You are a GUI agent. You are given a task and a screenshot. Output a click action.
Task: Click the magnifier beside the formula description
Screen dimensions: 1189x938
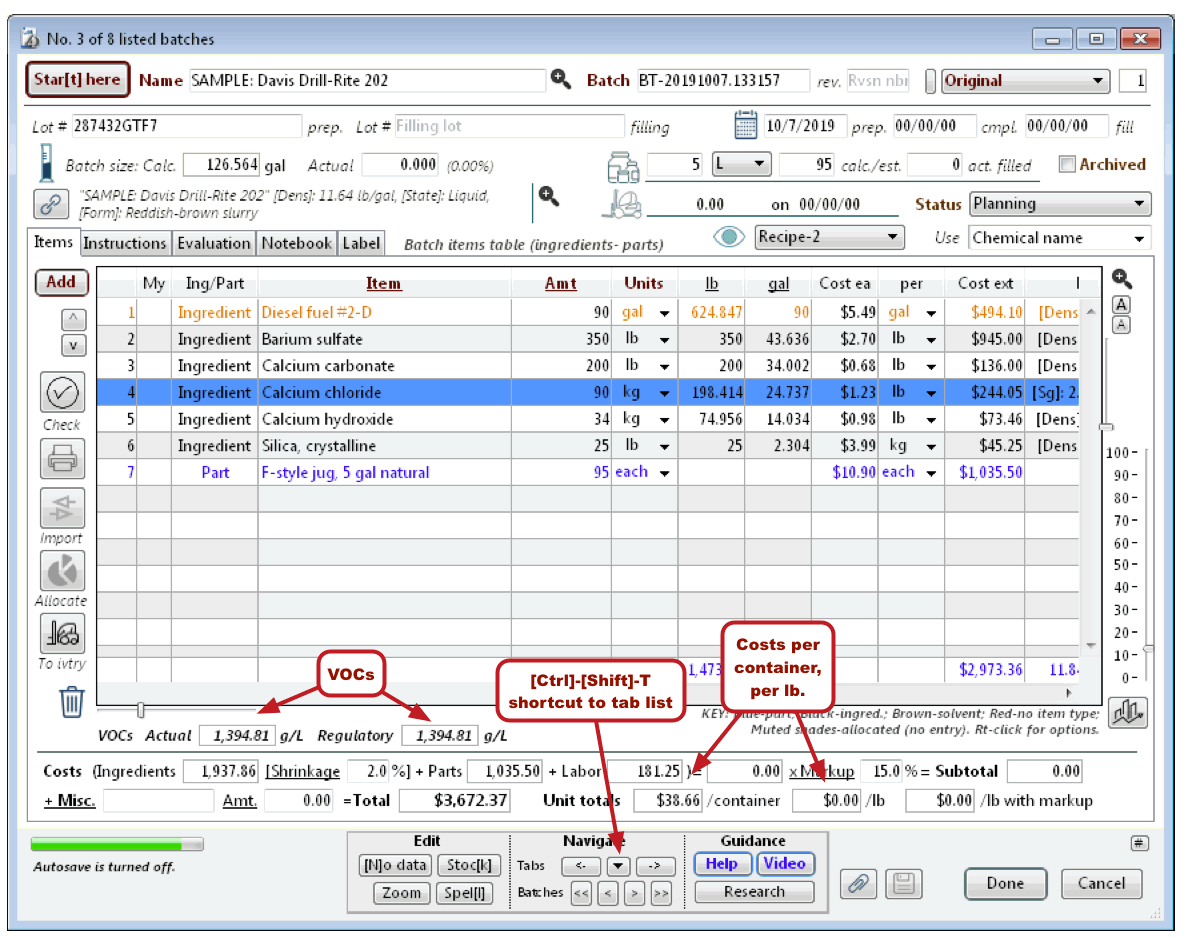point(549,196)
